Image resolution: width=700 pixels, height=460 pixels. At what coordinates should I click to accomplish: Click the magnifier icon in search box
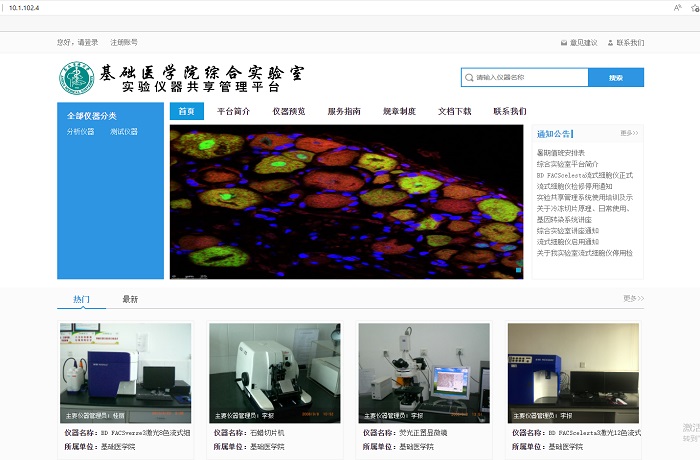click(469, 77)
